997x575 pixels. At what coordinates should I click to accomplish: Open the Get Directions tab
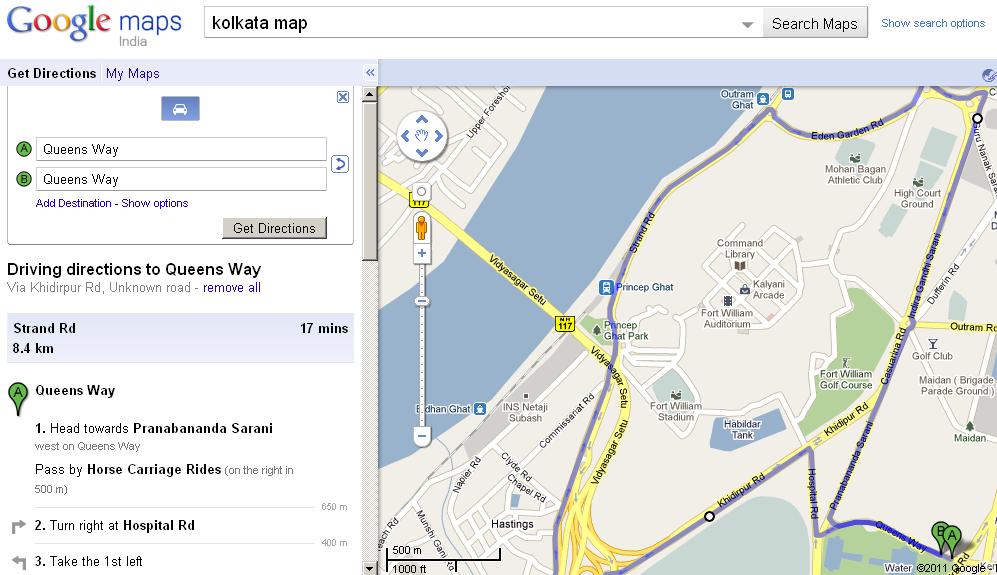click(x=52, y=73)
